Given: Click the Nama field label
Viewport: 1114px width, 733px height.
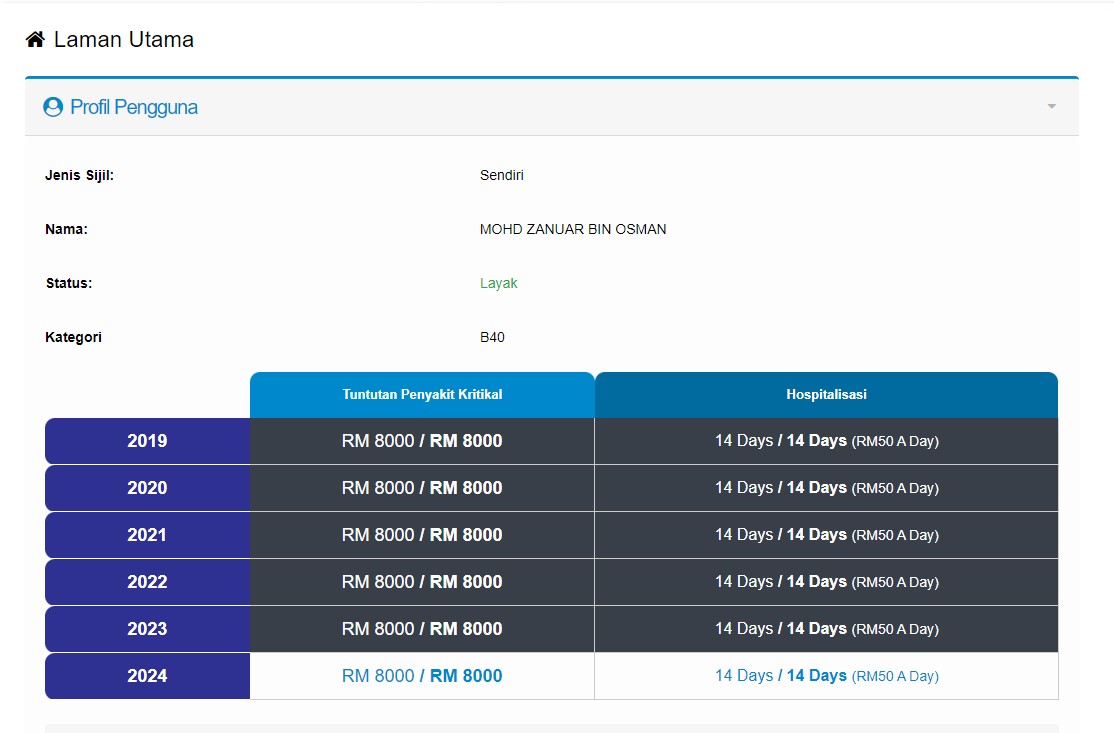Looking at the screenshot, I should click(66, 229).
